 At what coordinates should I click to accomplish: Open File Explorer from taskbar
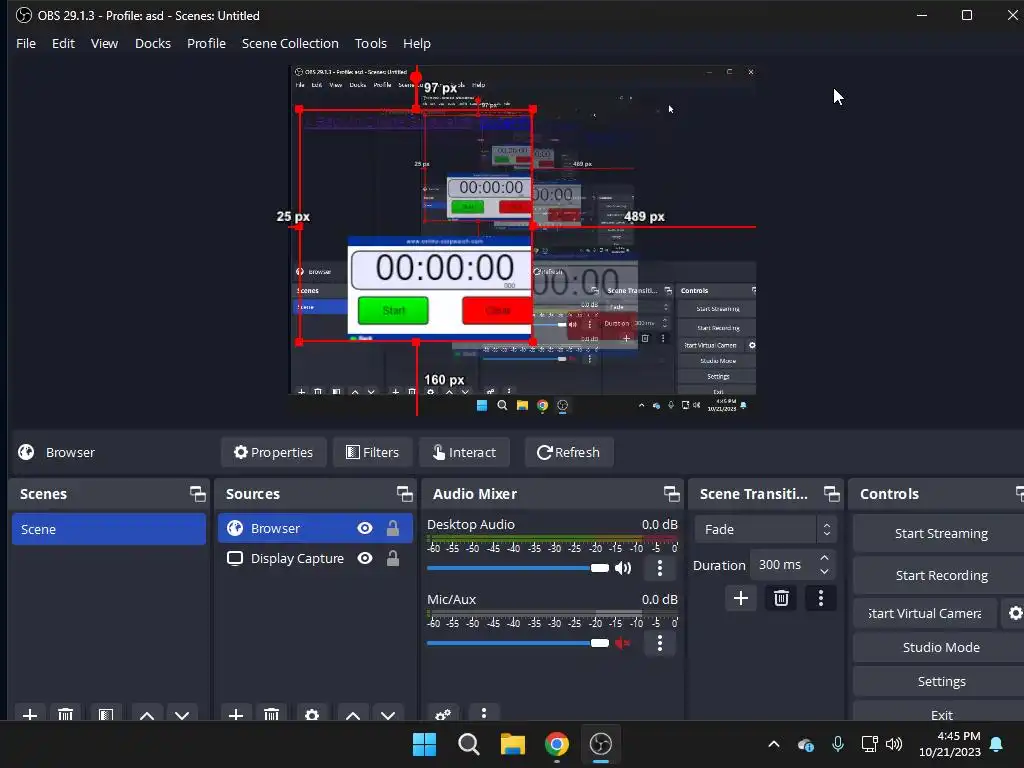pos(513,744)
